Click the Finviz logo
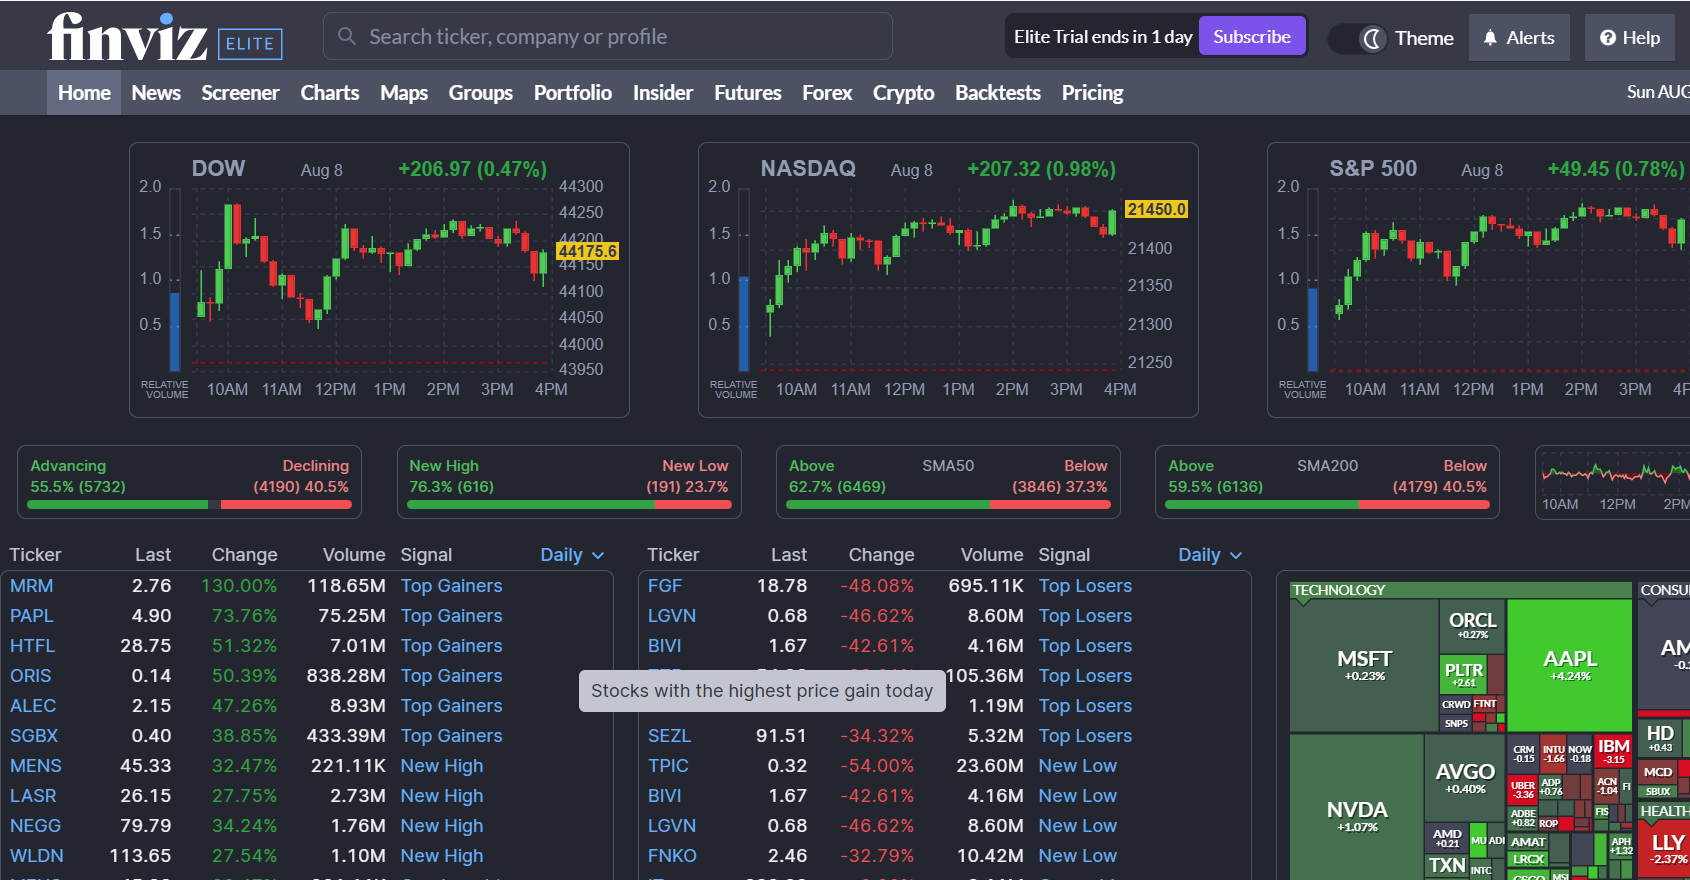 pos(127,37)
